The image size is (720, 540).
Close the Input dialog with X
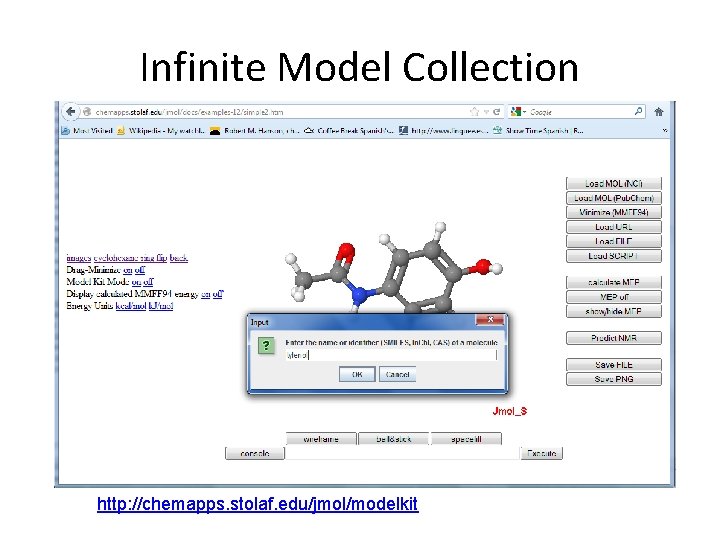pyautogui.click(x=490, y=320)
